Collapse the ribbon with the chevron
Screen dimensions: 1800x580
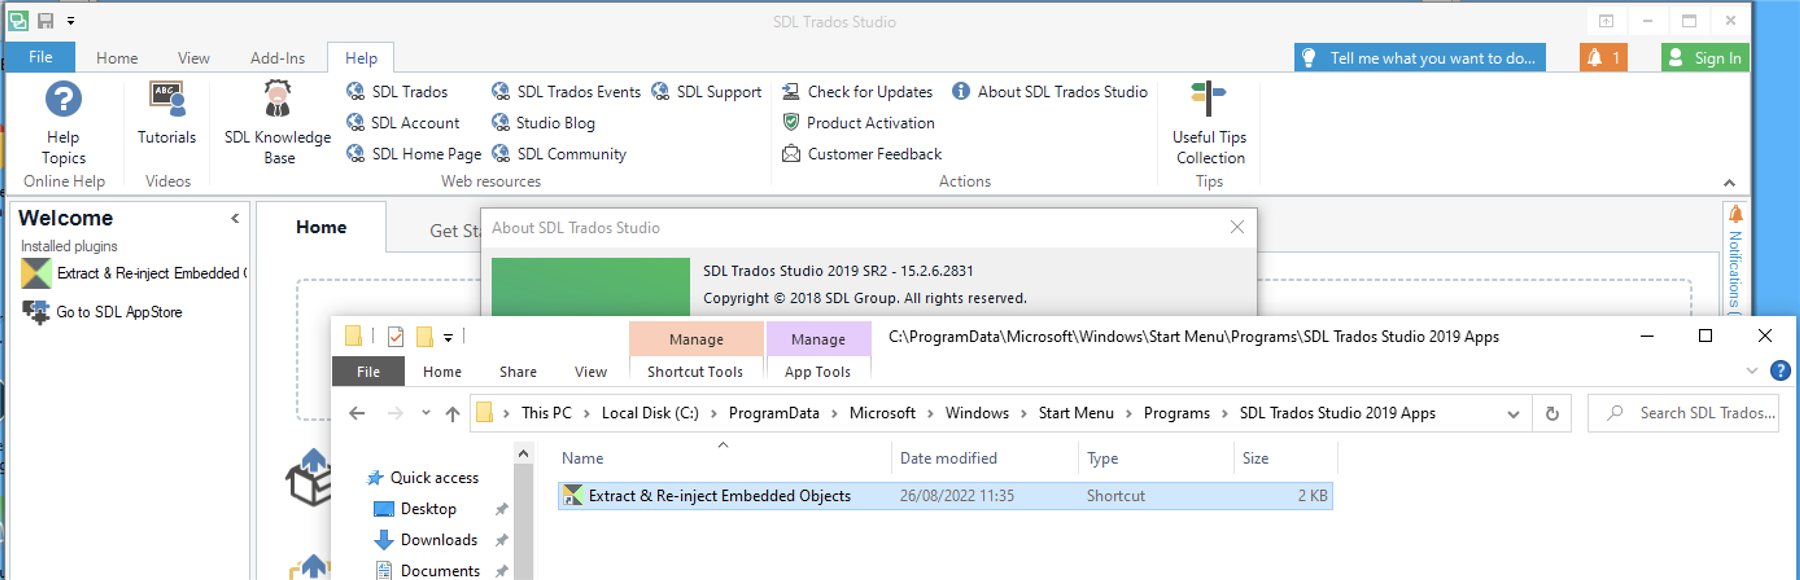pos(1729,183)
